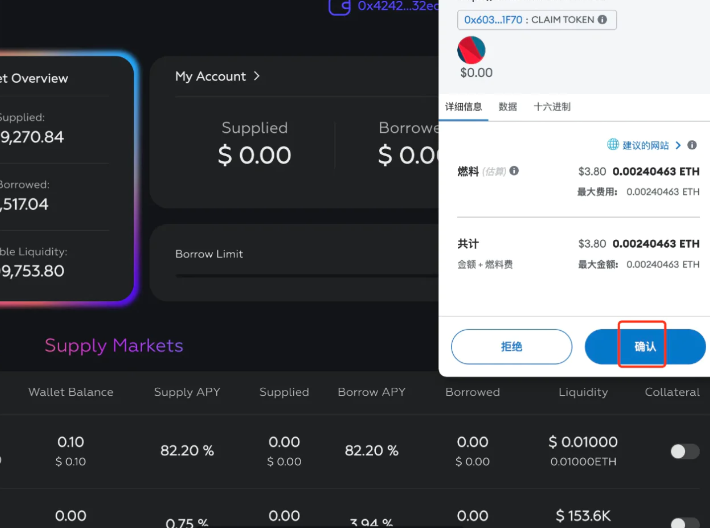Click the info icon right of 建议的网站
This screenshot has height=528, width=710.
(692, 145)
